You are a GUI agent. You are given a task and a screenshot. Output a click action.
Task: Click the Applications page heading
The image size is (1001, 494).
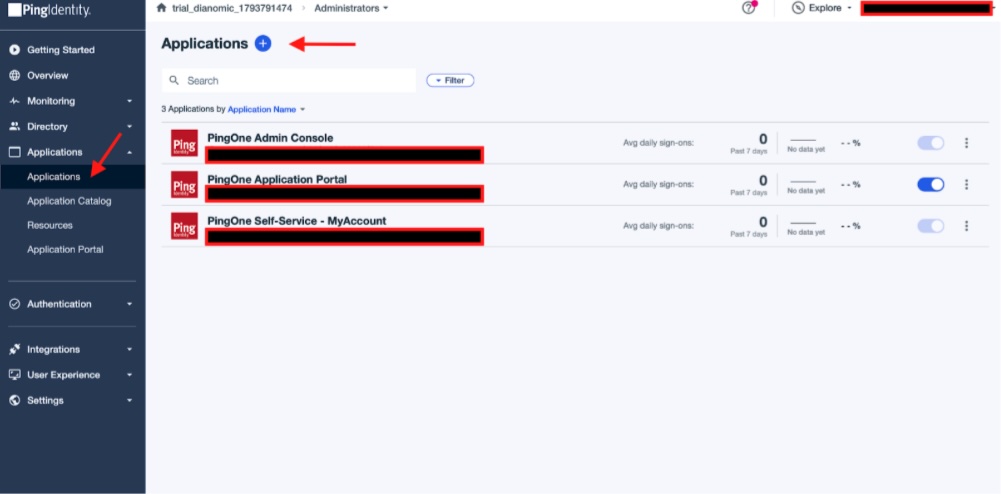point(204,43)
